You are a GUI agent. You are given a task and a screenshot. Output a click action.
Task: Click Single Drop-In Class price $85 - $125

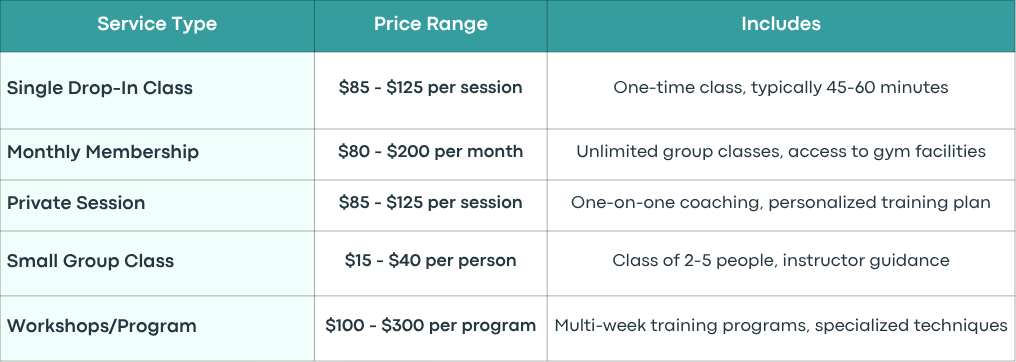[x=430, y=87]
